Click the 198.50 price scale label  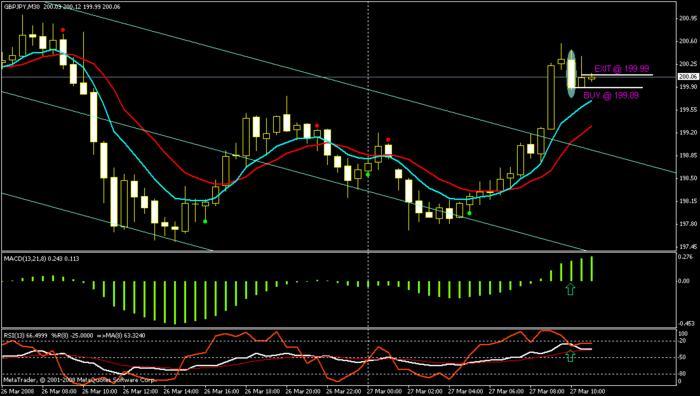[687, 178]
